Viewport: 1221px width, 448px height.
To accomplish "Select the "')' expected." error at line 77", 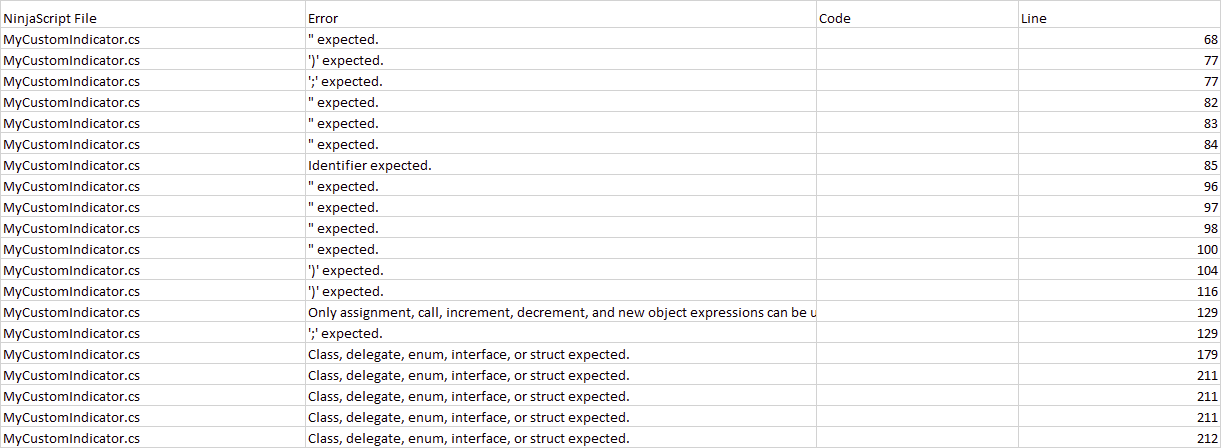I will [345, 60].
